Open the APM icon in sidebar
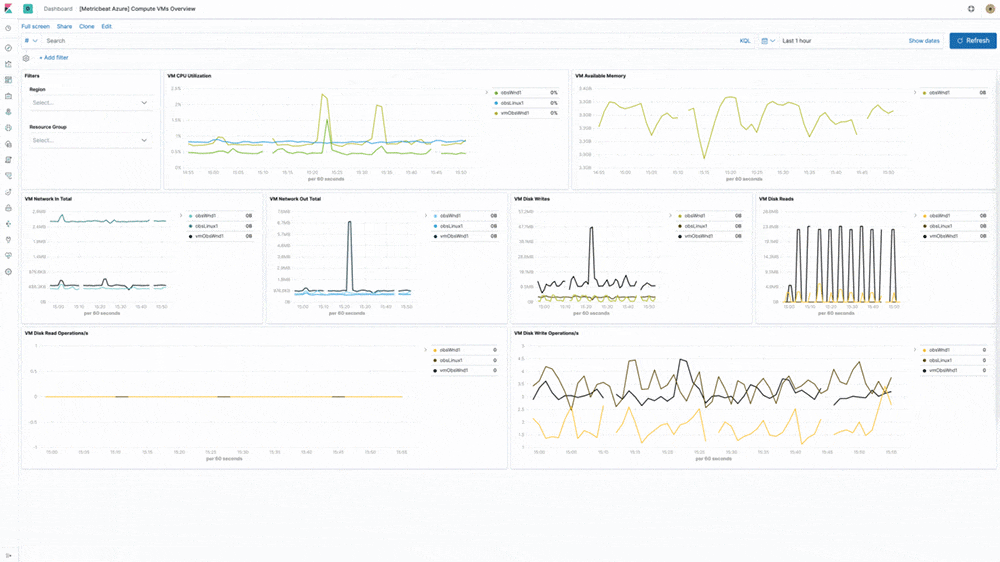This screenshot has height=562, width=1000. point(8,175)
